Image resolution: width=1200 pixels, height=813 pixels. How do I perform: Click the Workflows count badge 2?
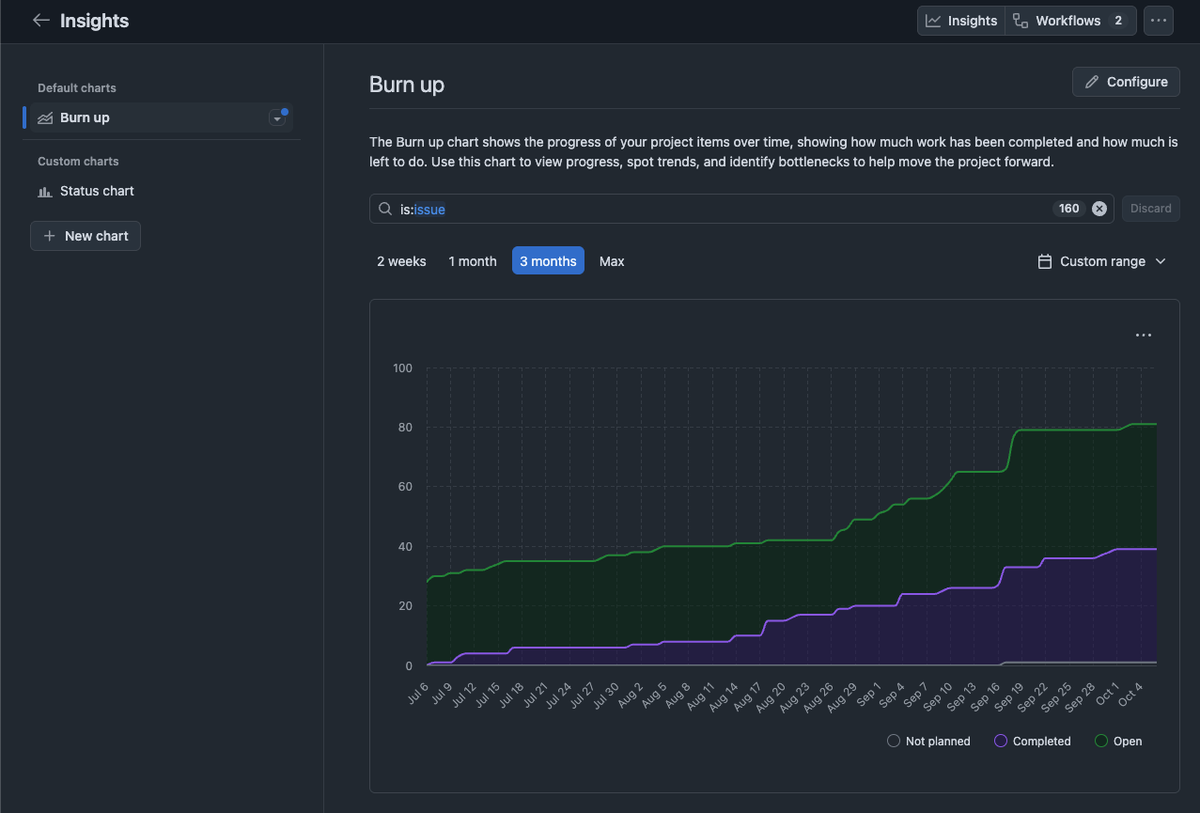1118,21
